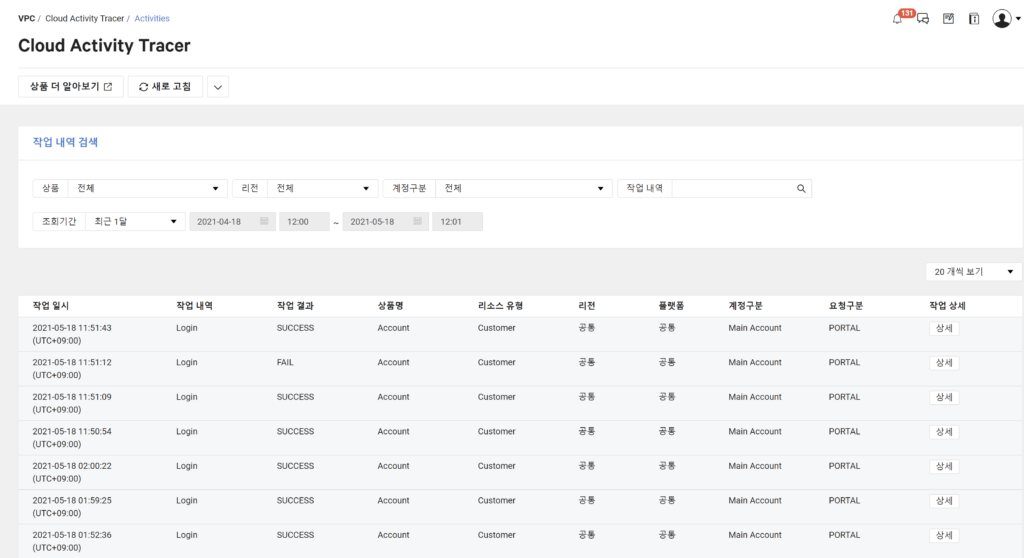Viewport: 1024px width, 558px height.
Task: Open the chat support icon
Action: tap(923, 19)
